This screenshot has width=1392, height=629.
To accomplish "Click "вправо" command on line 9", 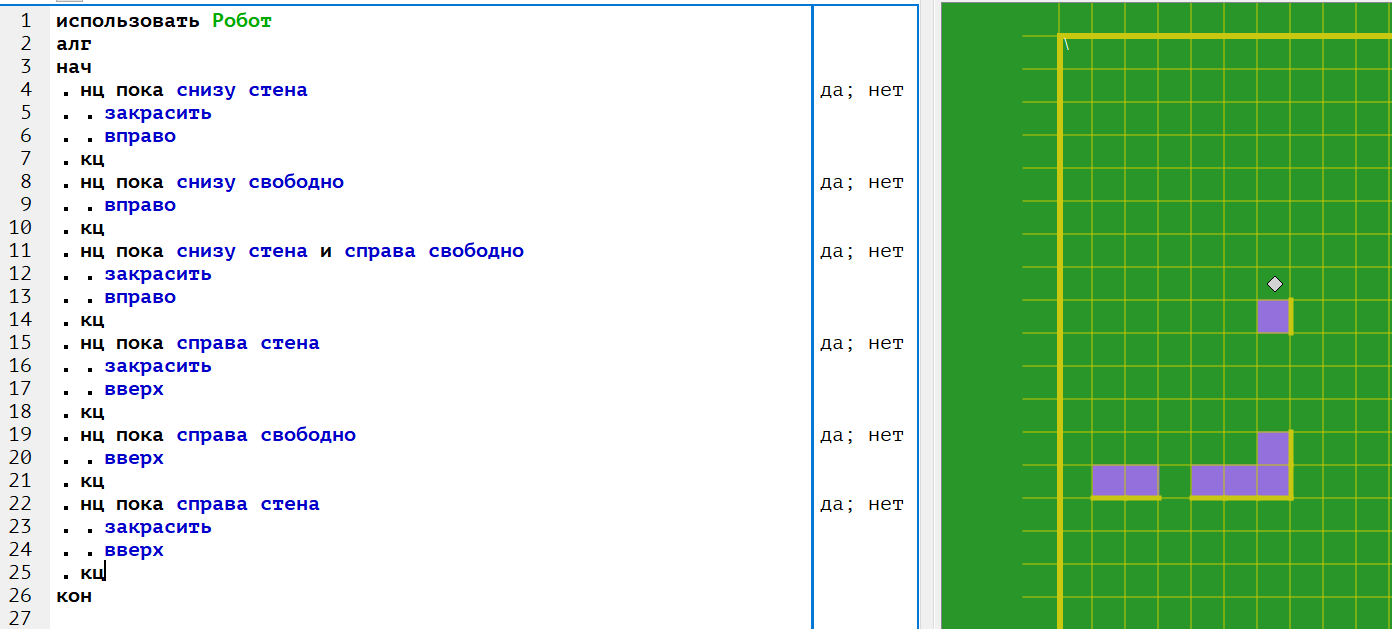I will pyautogui.click(x=140, y=205).
